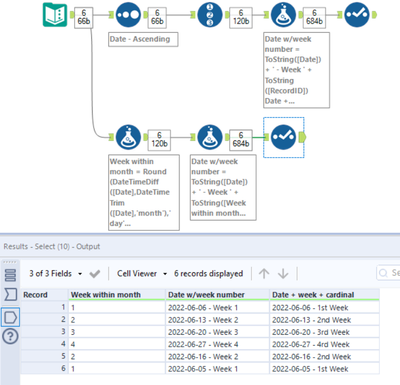Click the 6 records displayed label
The image size is (400, 385).
pyautogui.click(x=208, y=274)
